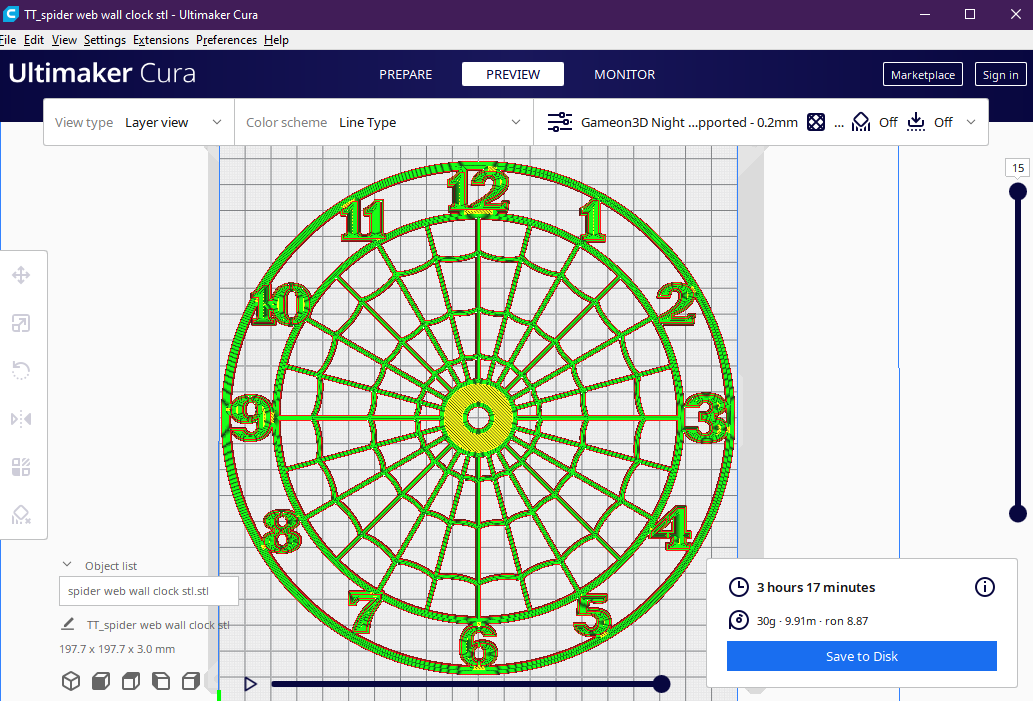Click the support status icon
The height and width of the screenshot is (701, 1033).
861,122
